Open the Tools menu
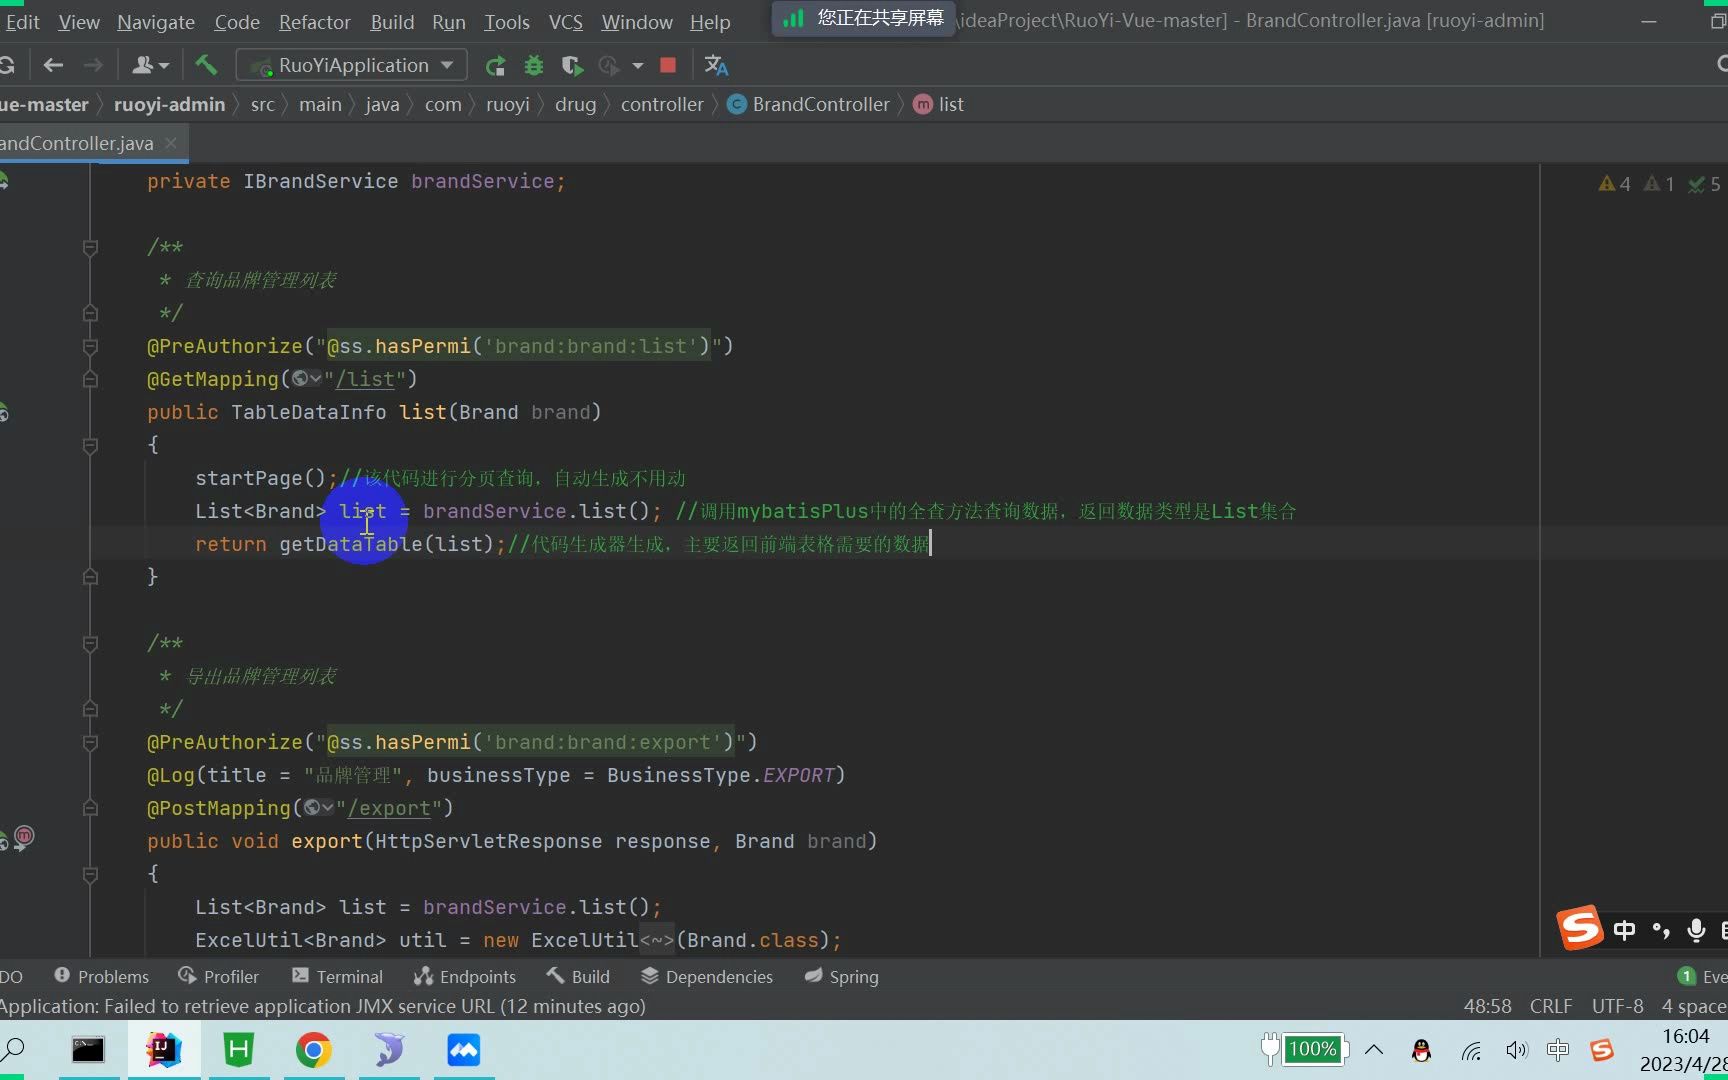Screen dimensions: 1728x1080 (x=507, y=22)
